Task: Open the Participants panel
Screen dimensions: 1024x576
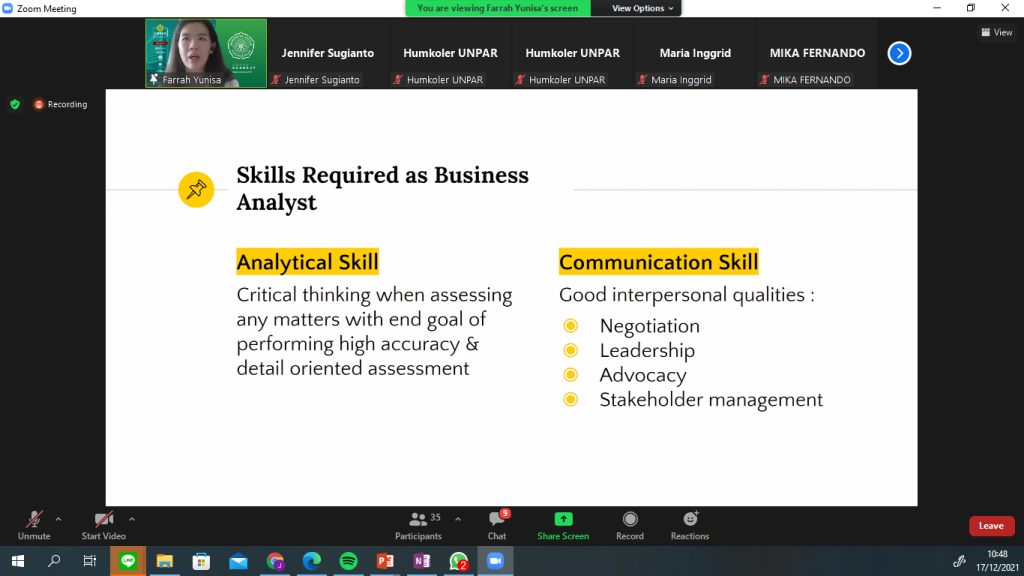Action: click(418, 524)
